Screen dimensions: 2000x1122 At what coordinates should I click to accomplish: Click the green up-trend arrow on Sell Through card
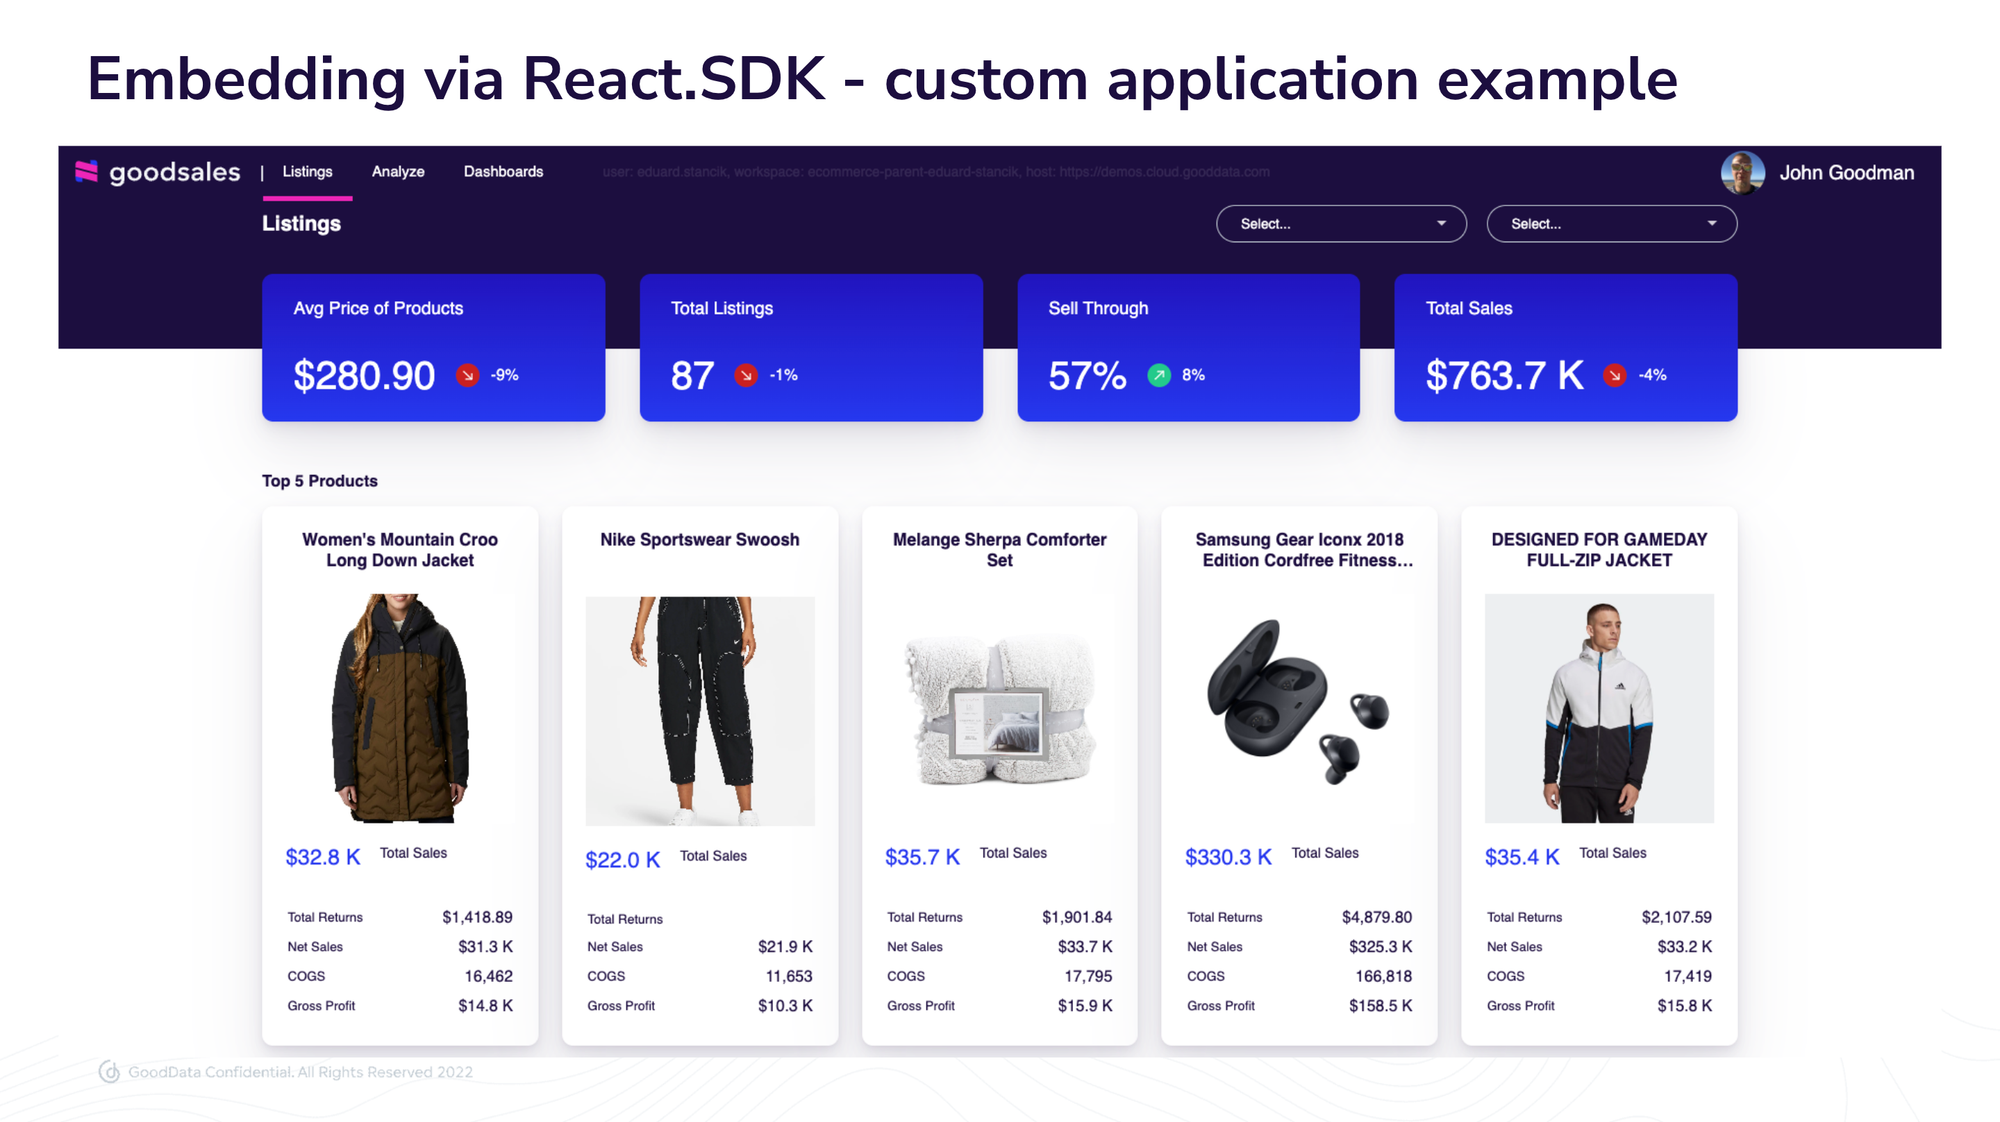pos(1159,375)
